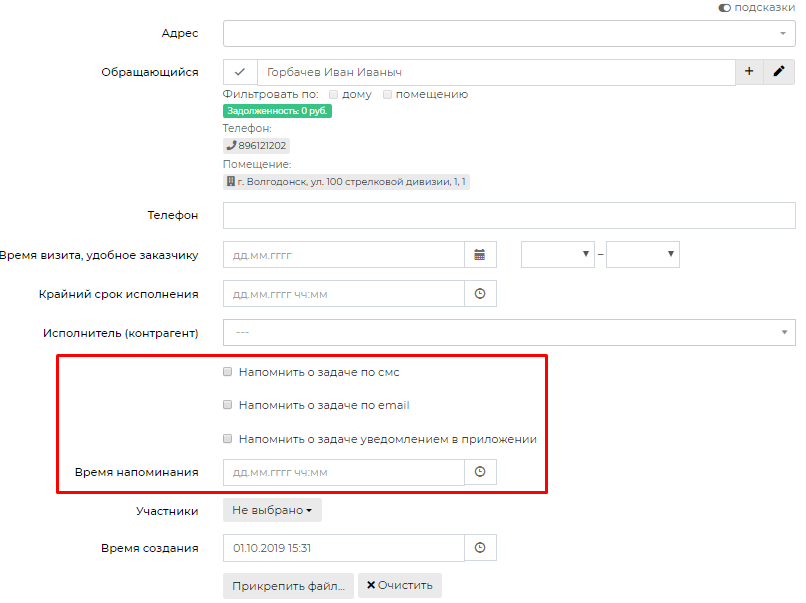Click the plus icon to add applicant
This screenshot has width=806, height=603.
point(749,71)
